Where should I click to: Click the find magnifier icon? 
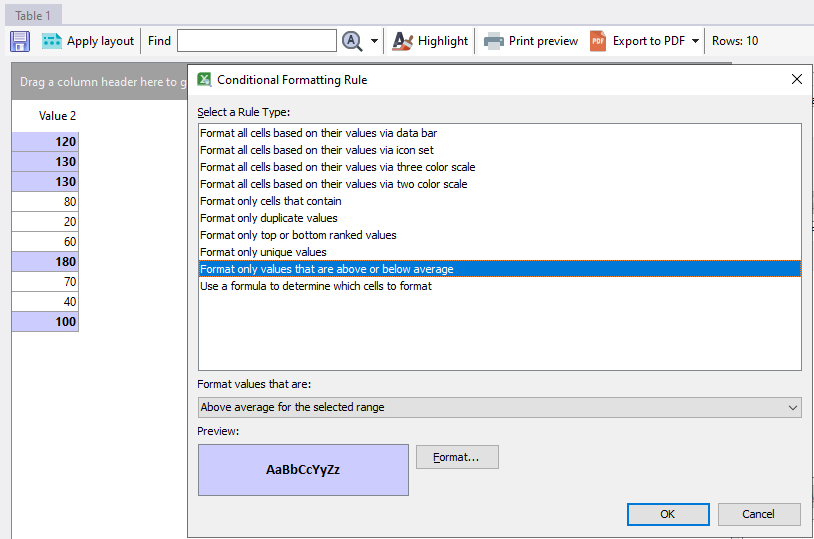click(x=352, y=41)
